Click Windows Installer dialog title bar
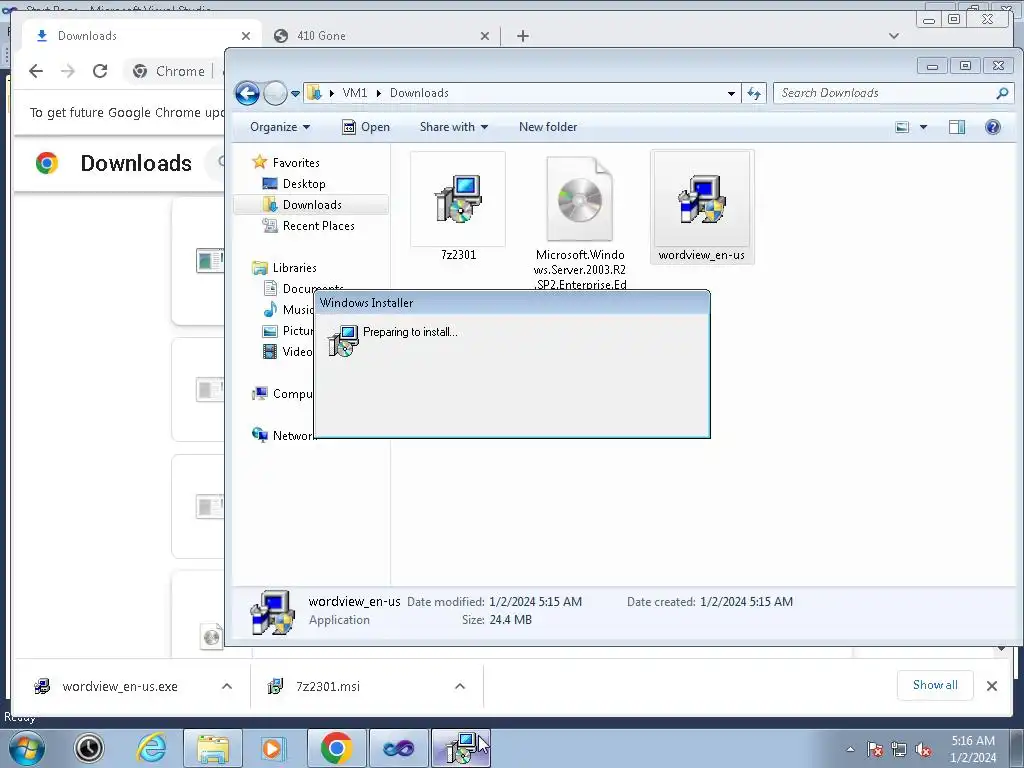Screen dimensions: 1024x768 (512, 303)
